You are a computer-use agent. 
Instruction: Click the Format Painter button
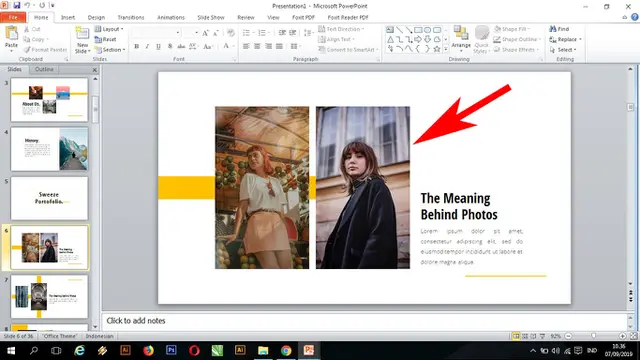tap(45, 50)
